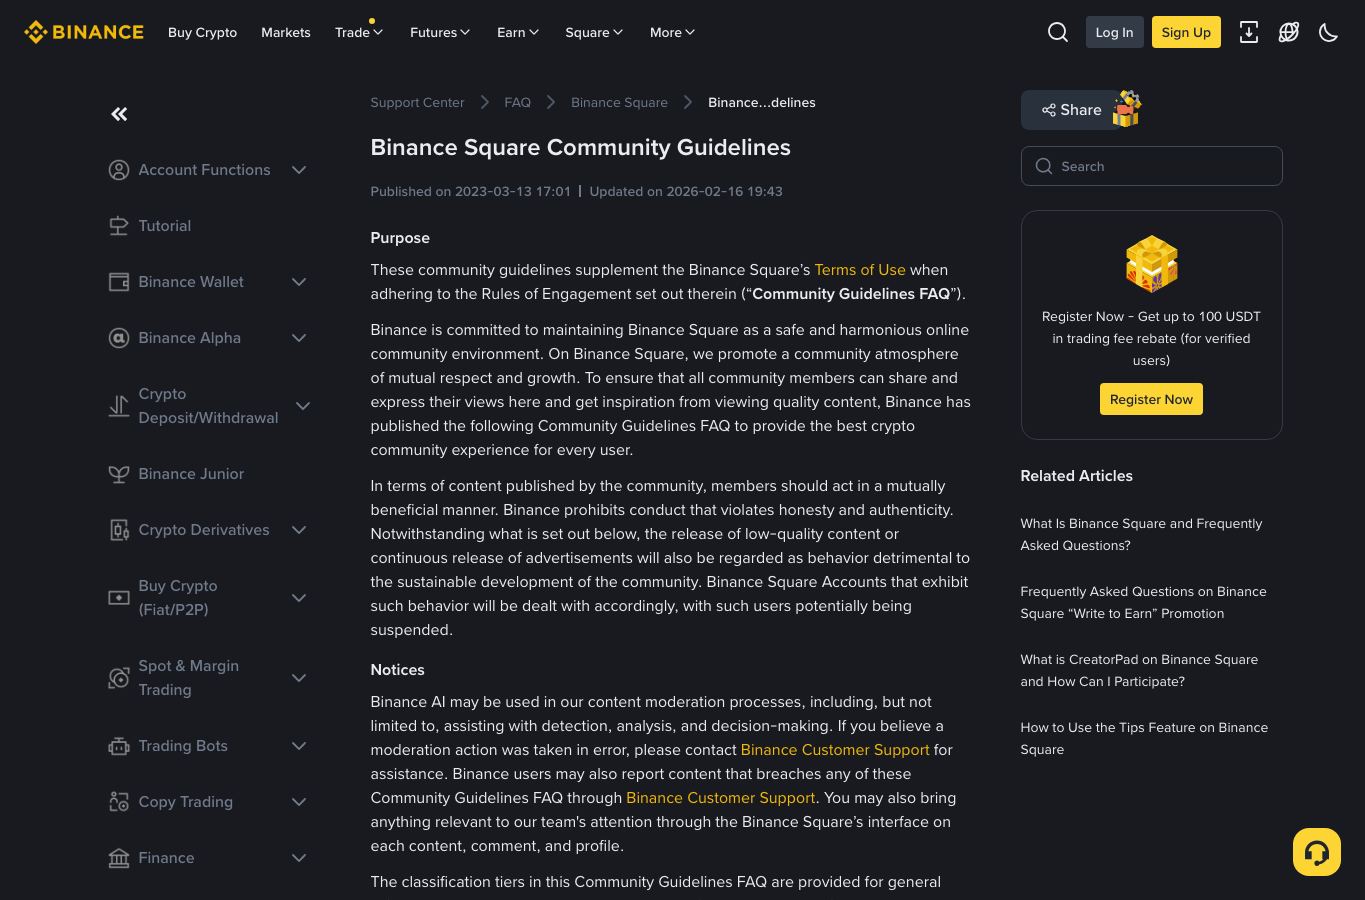Click the Spot & Margin Trading icon
Viewport: 1365px width, 900px height.
pyautogui.click(x=119, y=678)
